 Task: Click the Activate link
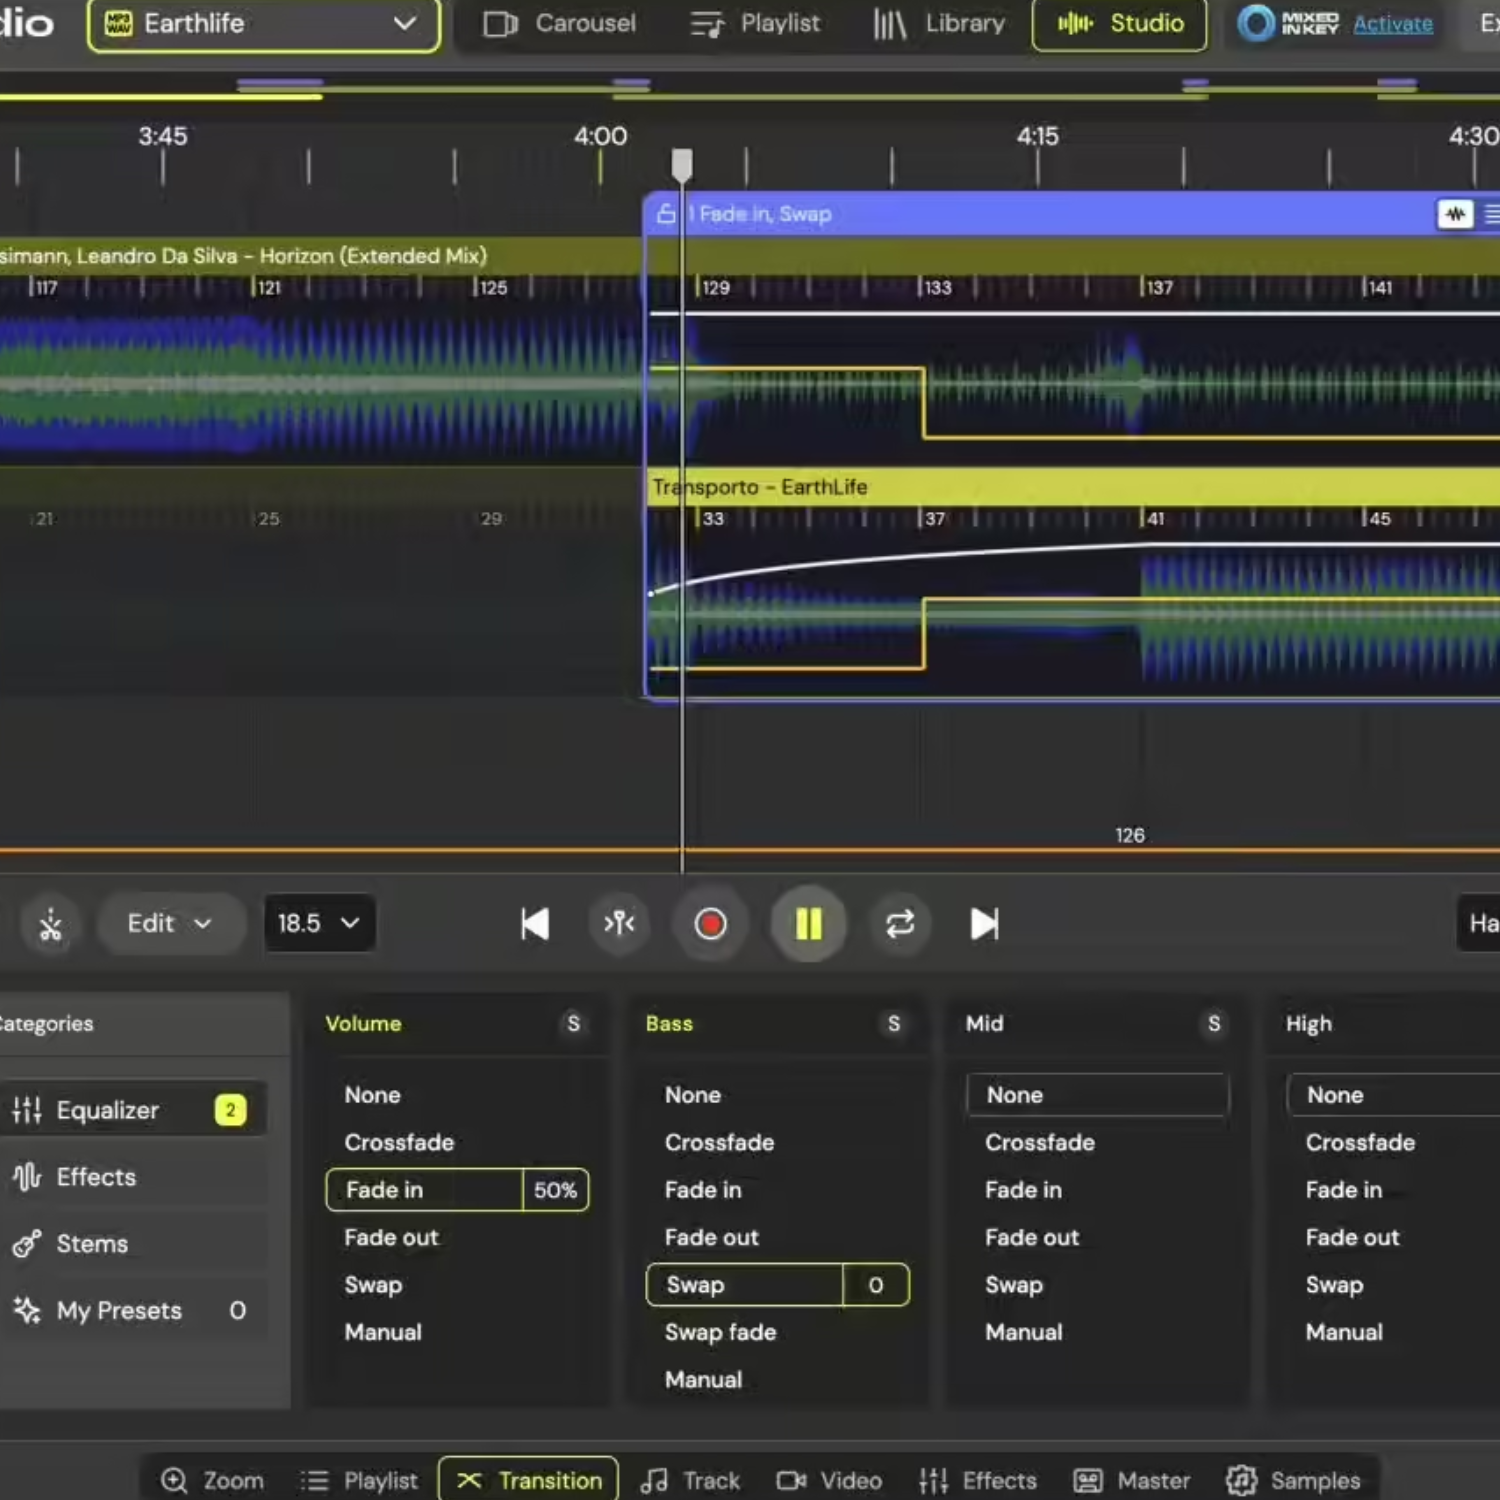click(1393, 23)
